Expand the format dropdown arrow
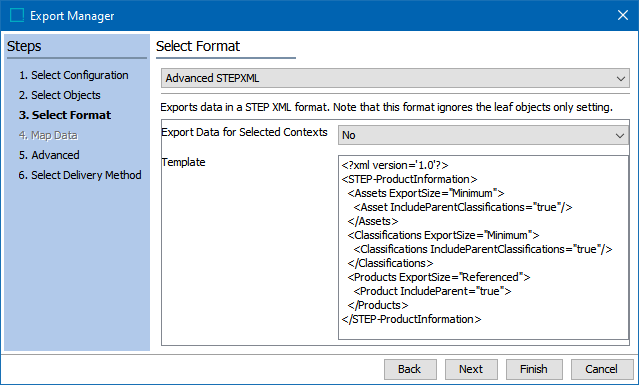The width and height of the screenshot is (639, 385). tap(621, 78)
